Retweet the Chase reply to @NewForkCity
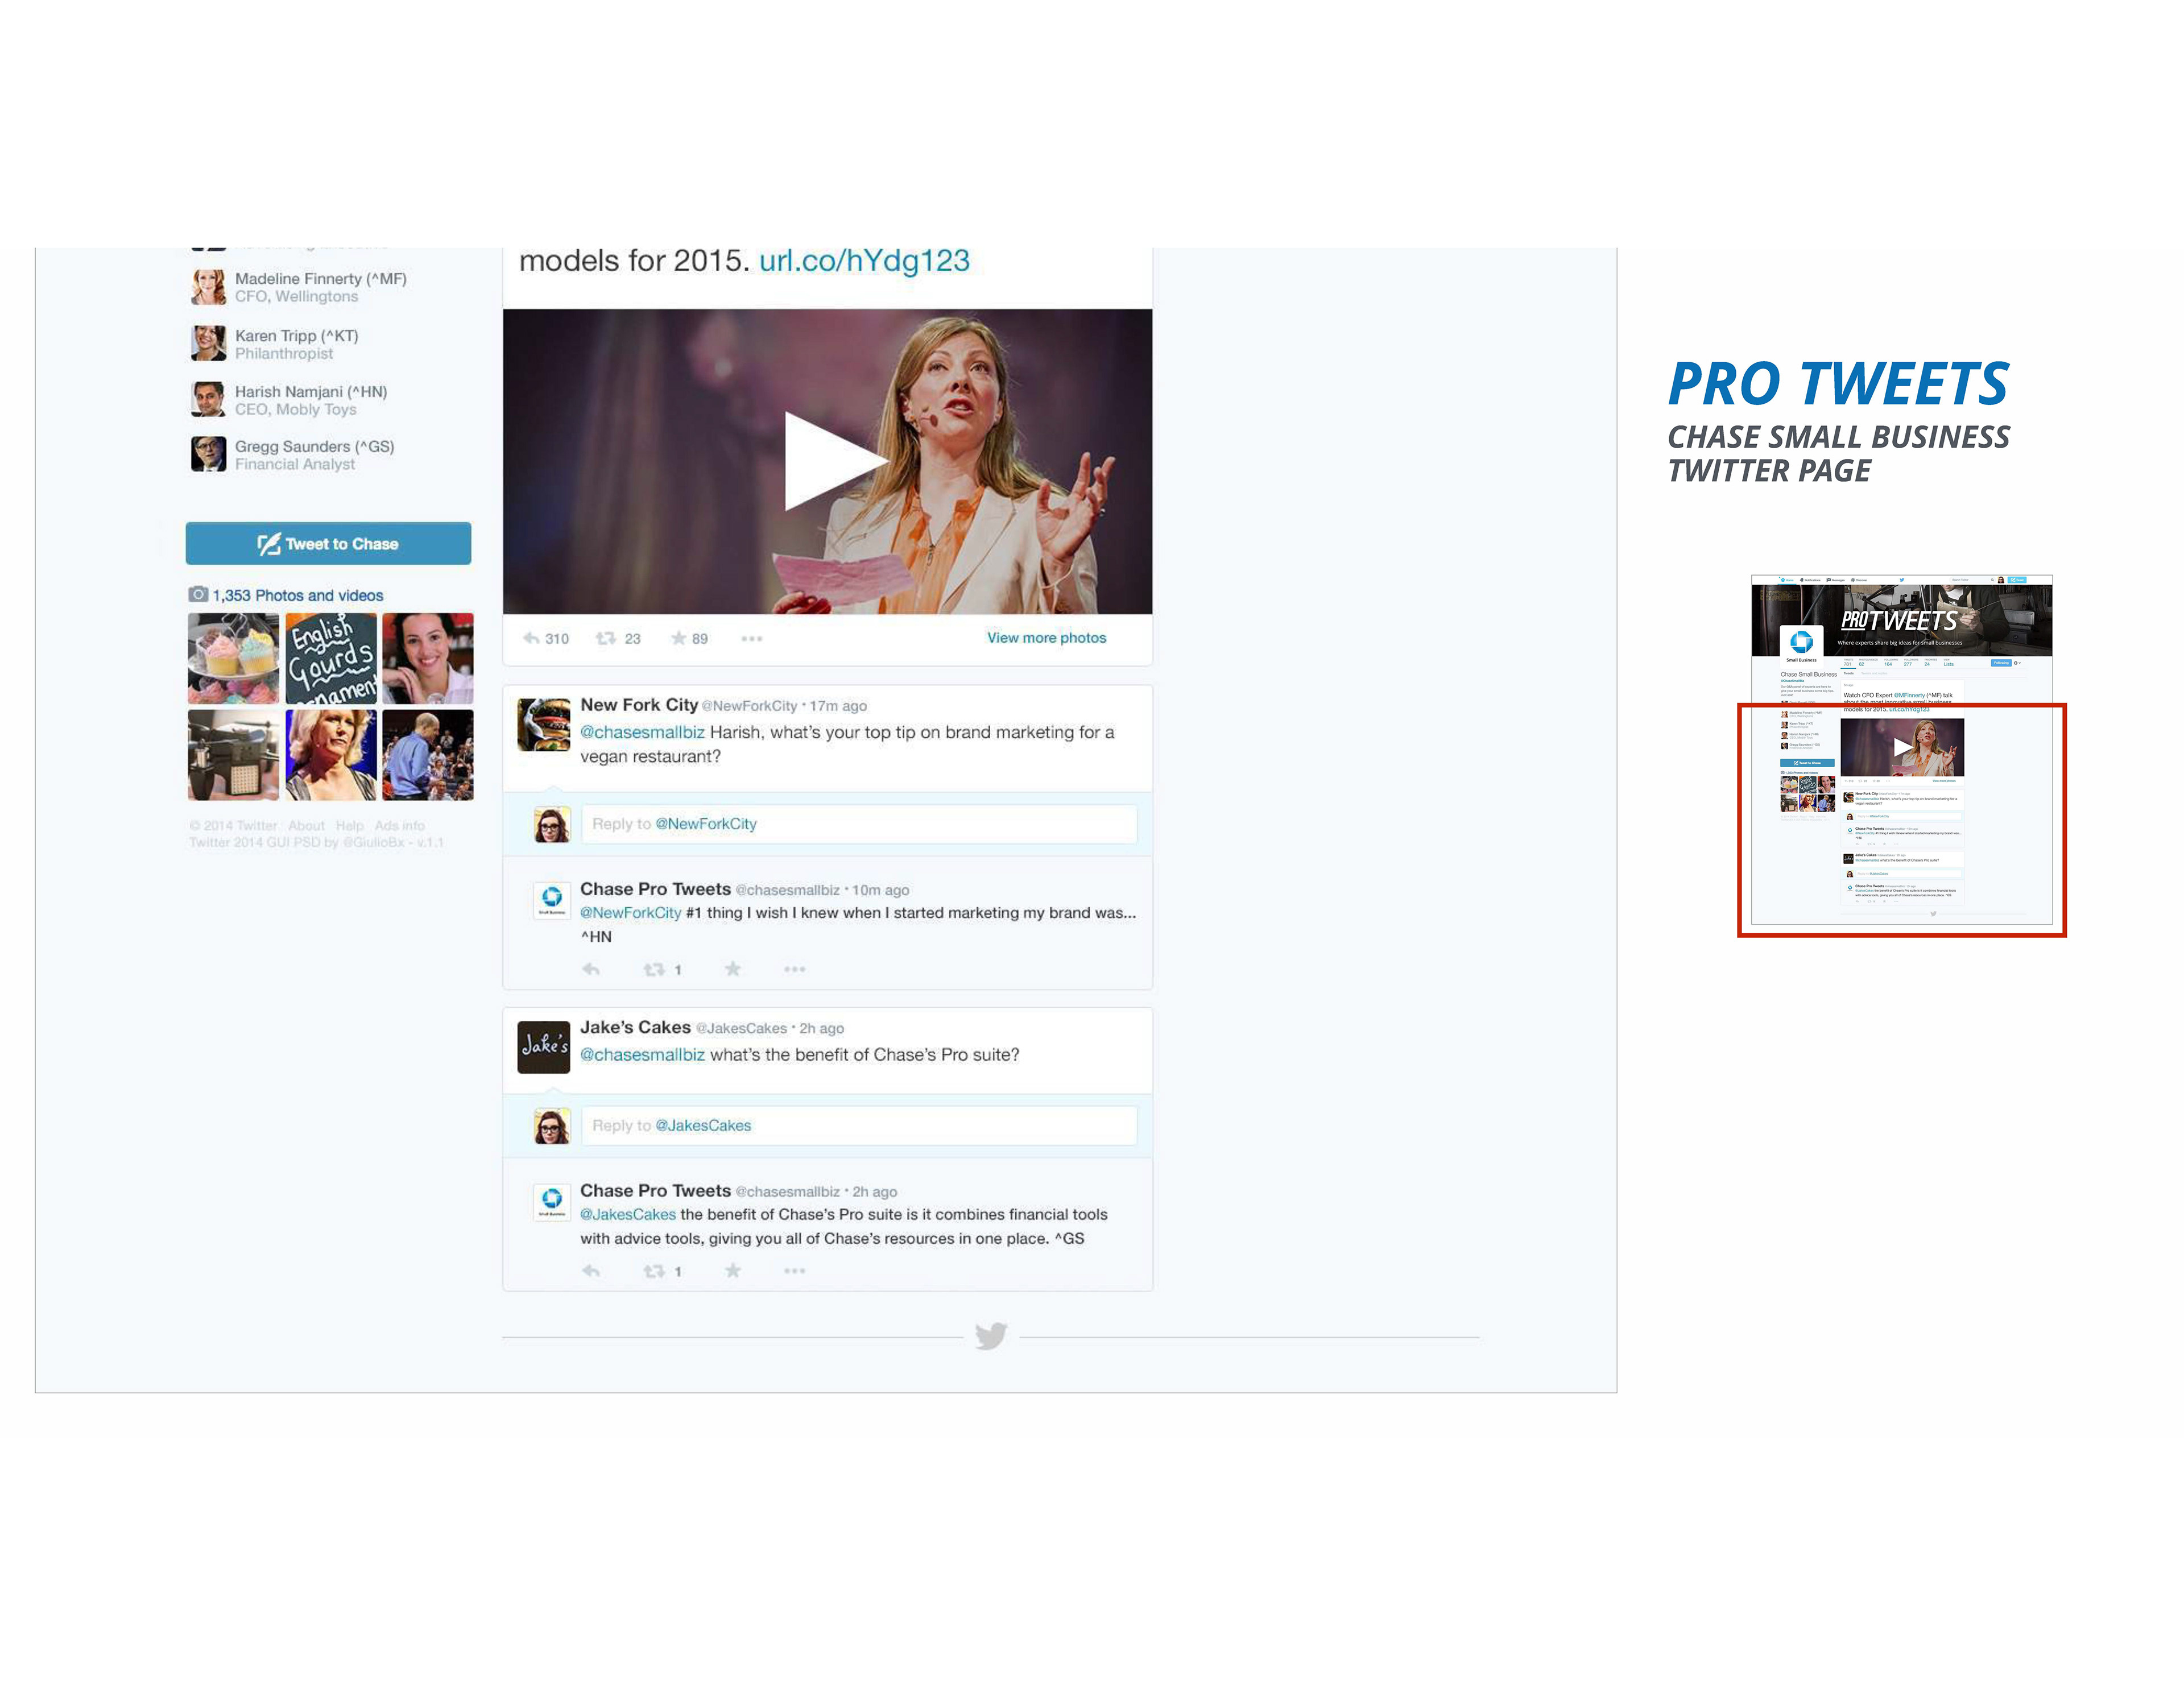 click(654, 969)
